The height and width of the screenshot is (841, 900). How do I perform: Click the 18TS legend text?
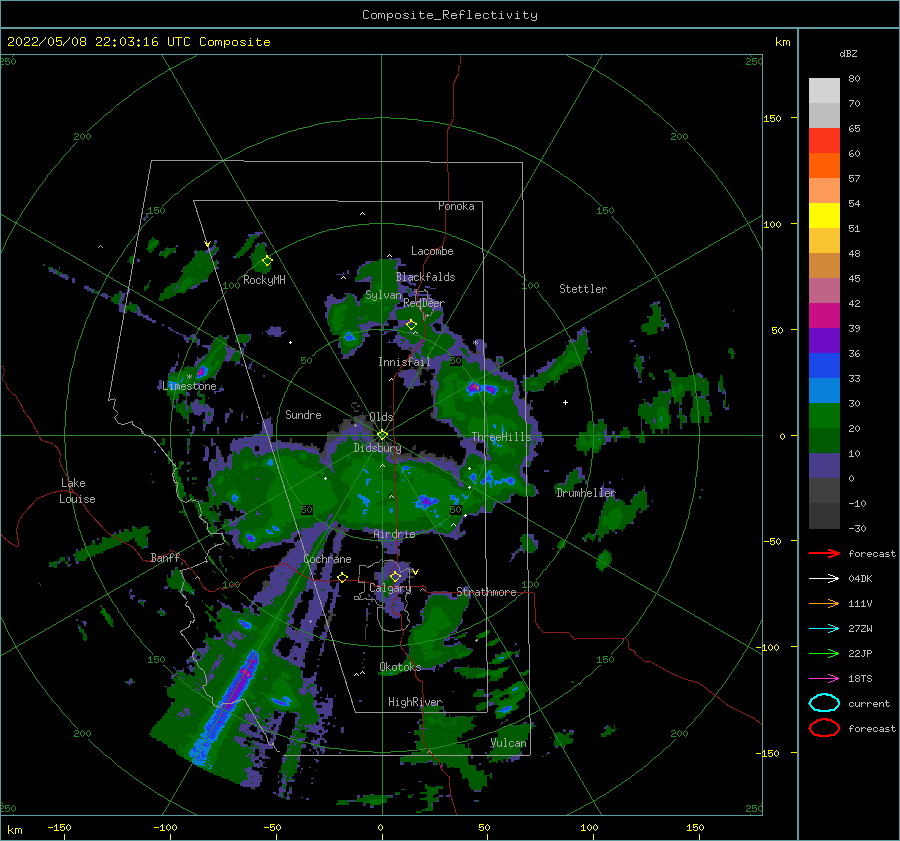coord(860,679)
